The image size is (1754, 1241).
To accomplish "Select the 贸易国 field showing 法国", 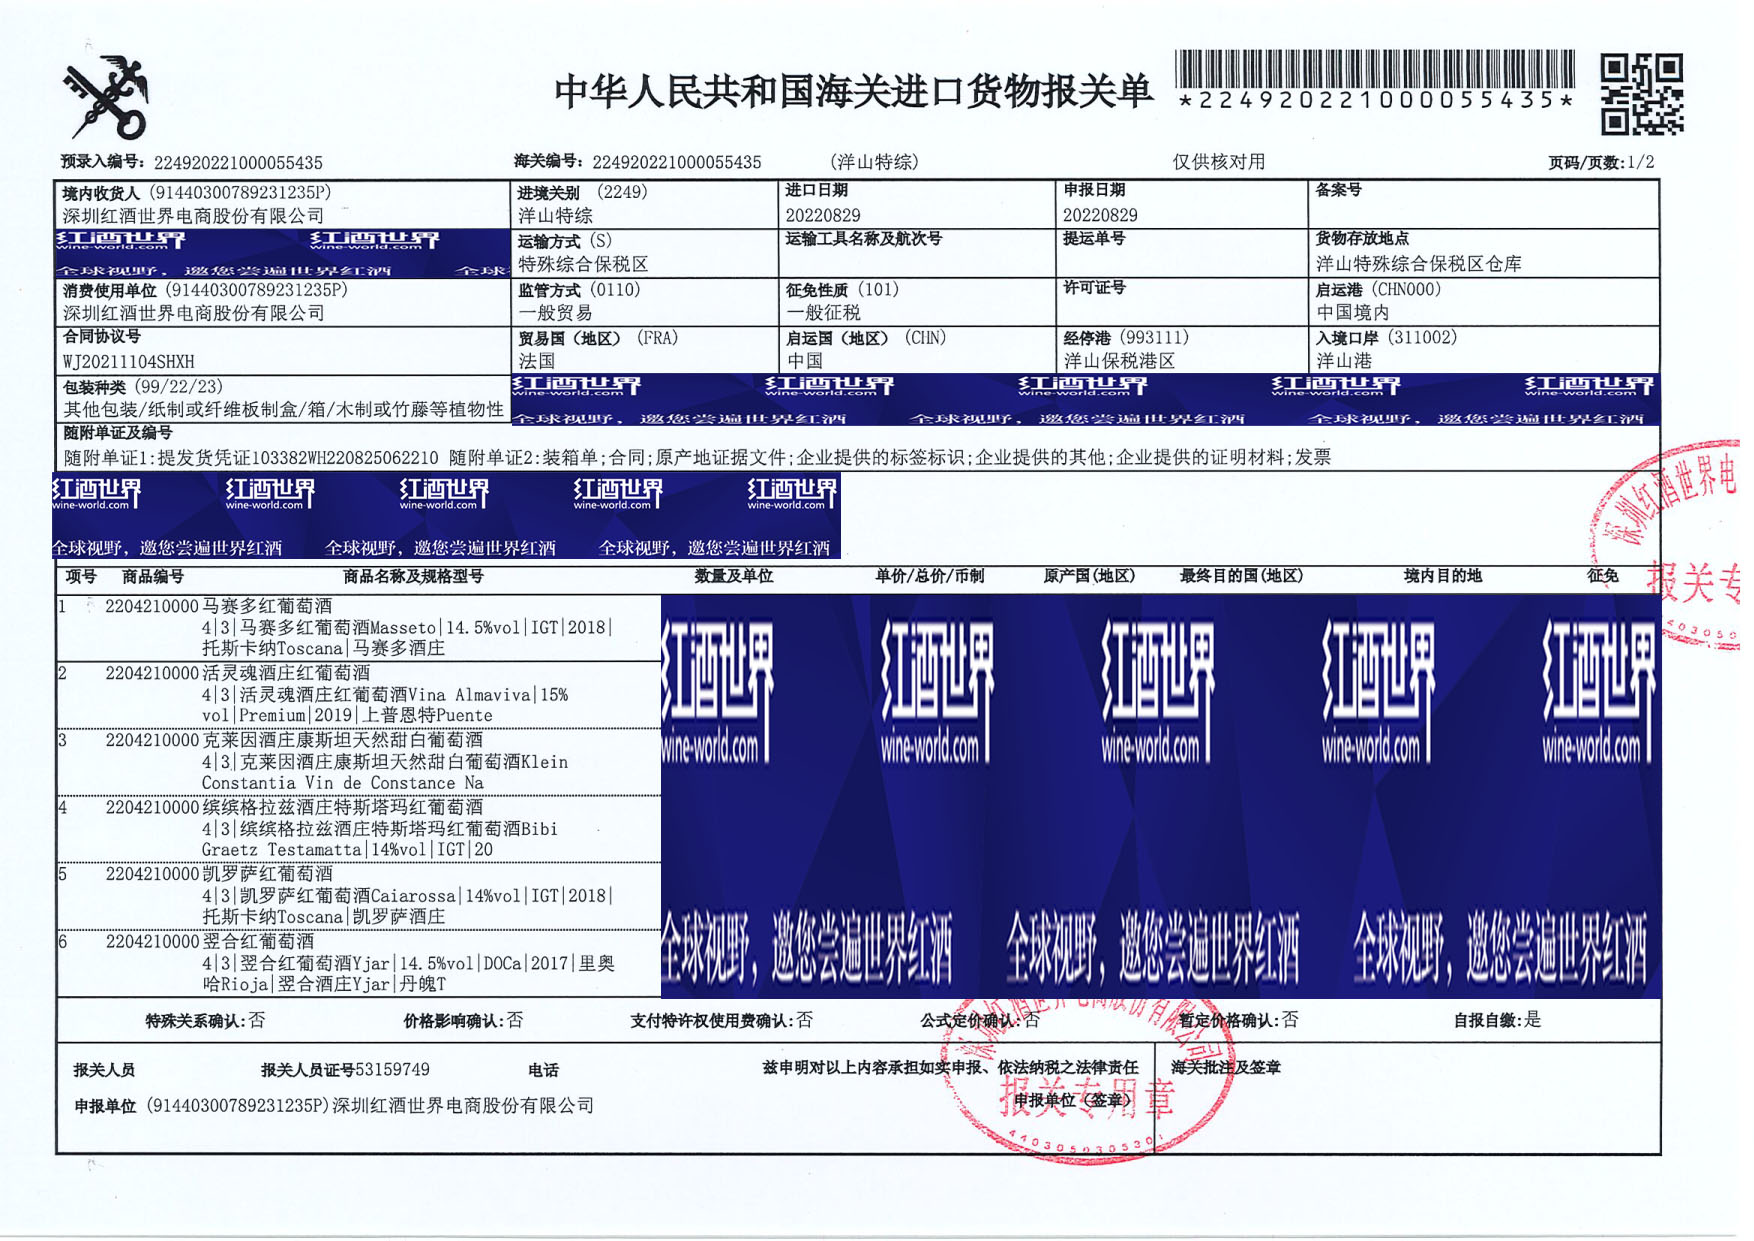I will coord(537,361).
